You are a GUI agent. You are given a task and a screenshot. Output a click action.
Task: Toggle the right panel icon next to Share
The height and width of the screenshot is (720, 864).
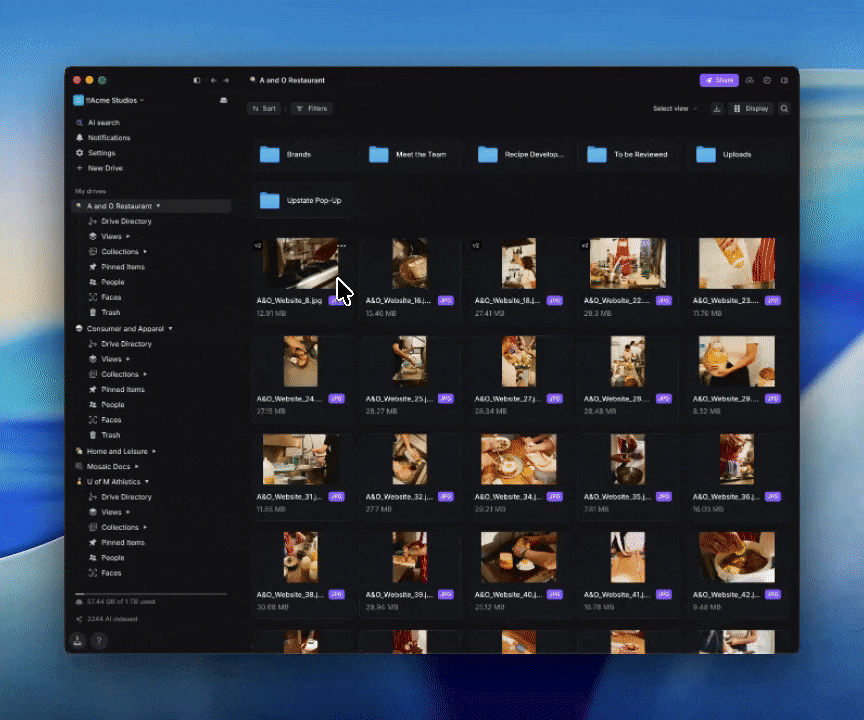[784, 80]
